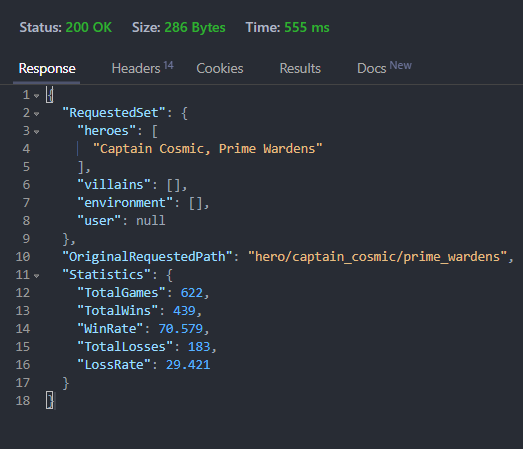Click line number 10 in the gutter
This screenshot has height=449, width=523.
tap(23, 257)
